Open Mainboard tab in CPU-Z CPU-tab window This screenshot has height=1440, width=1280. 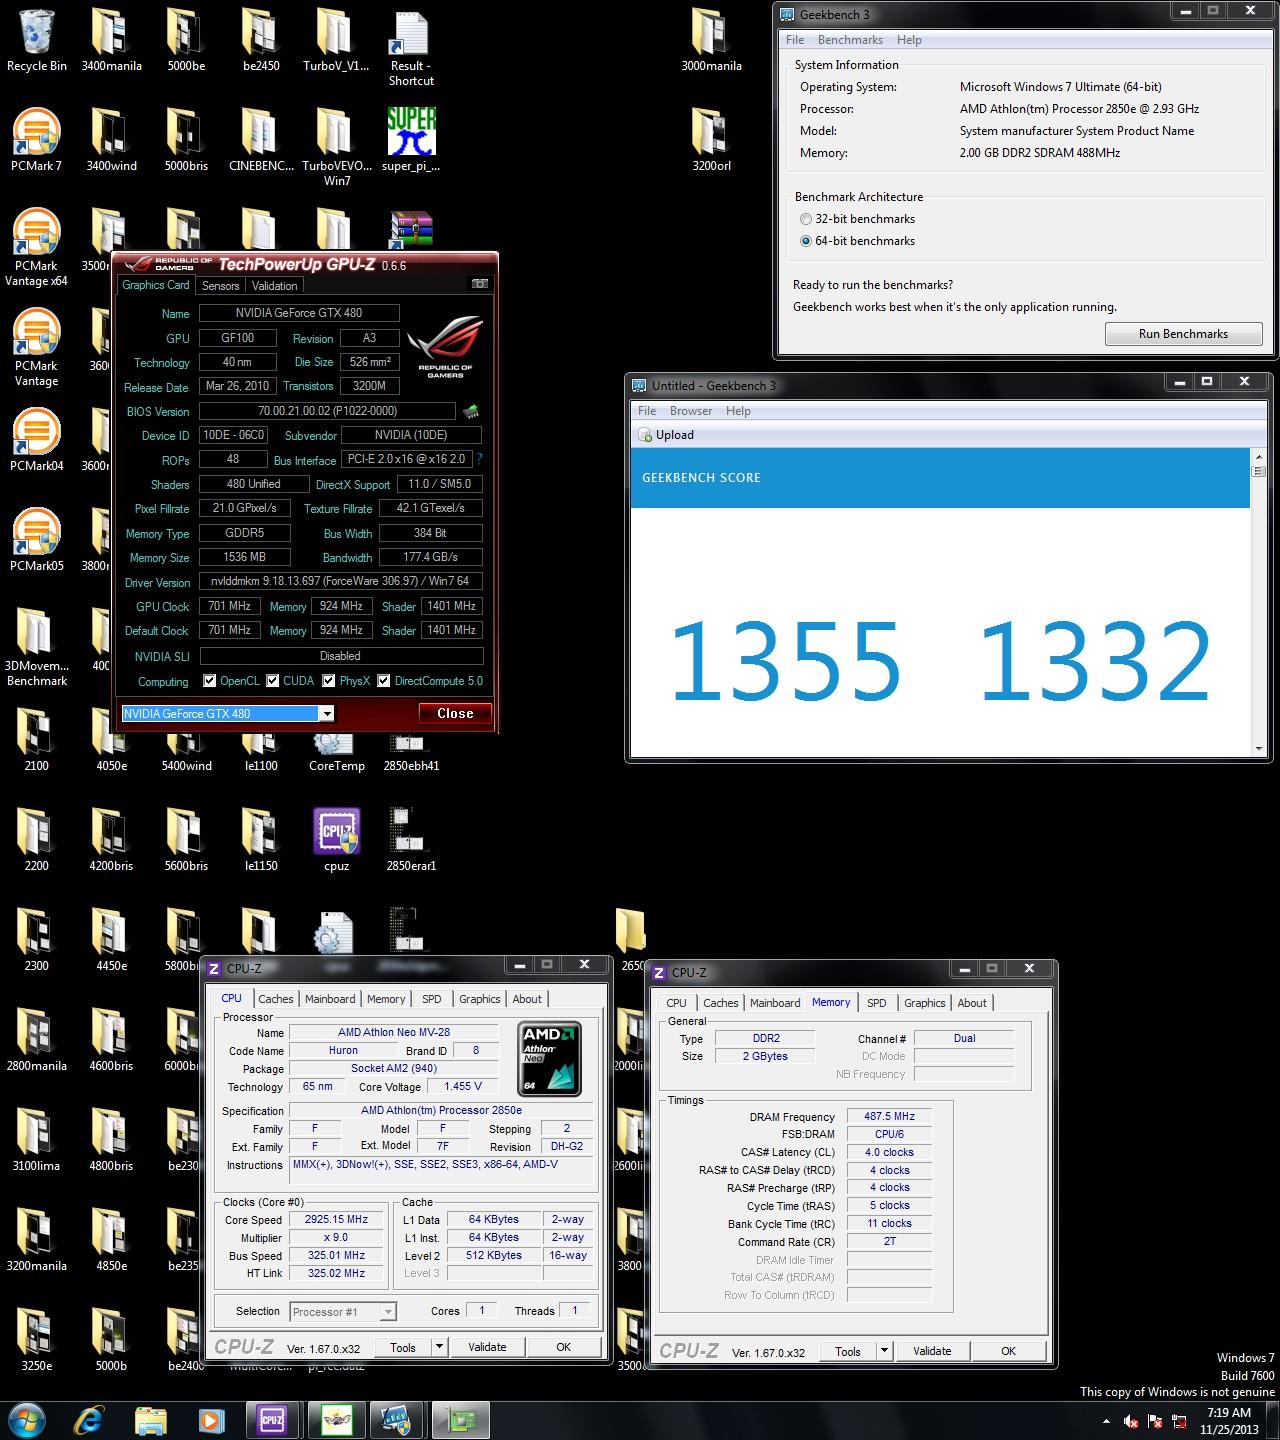coord(330,999)
